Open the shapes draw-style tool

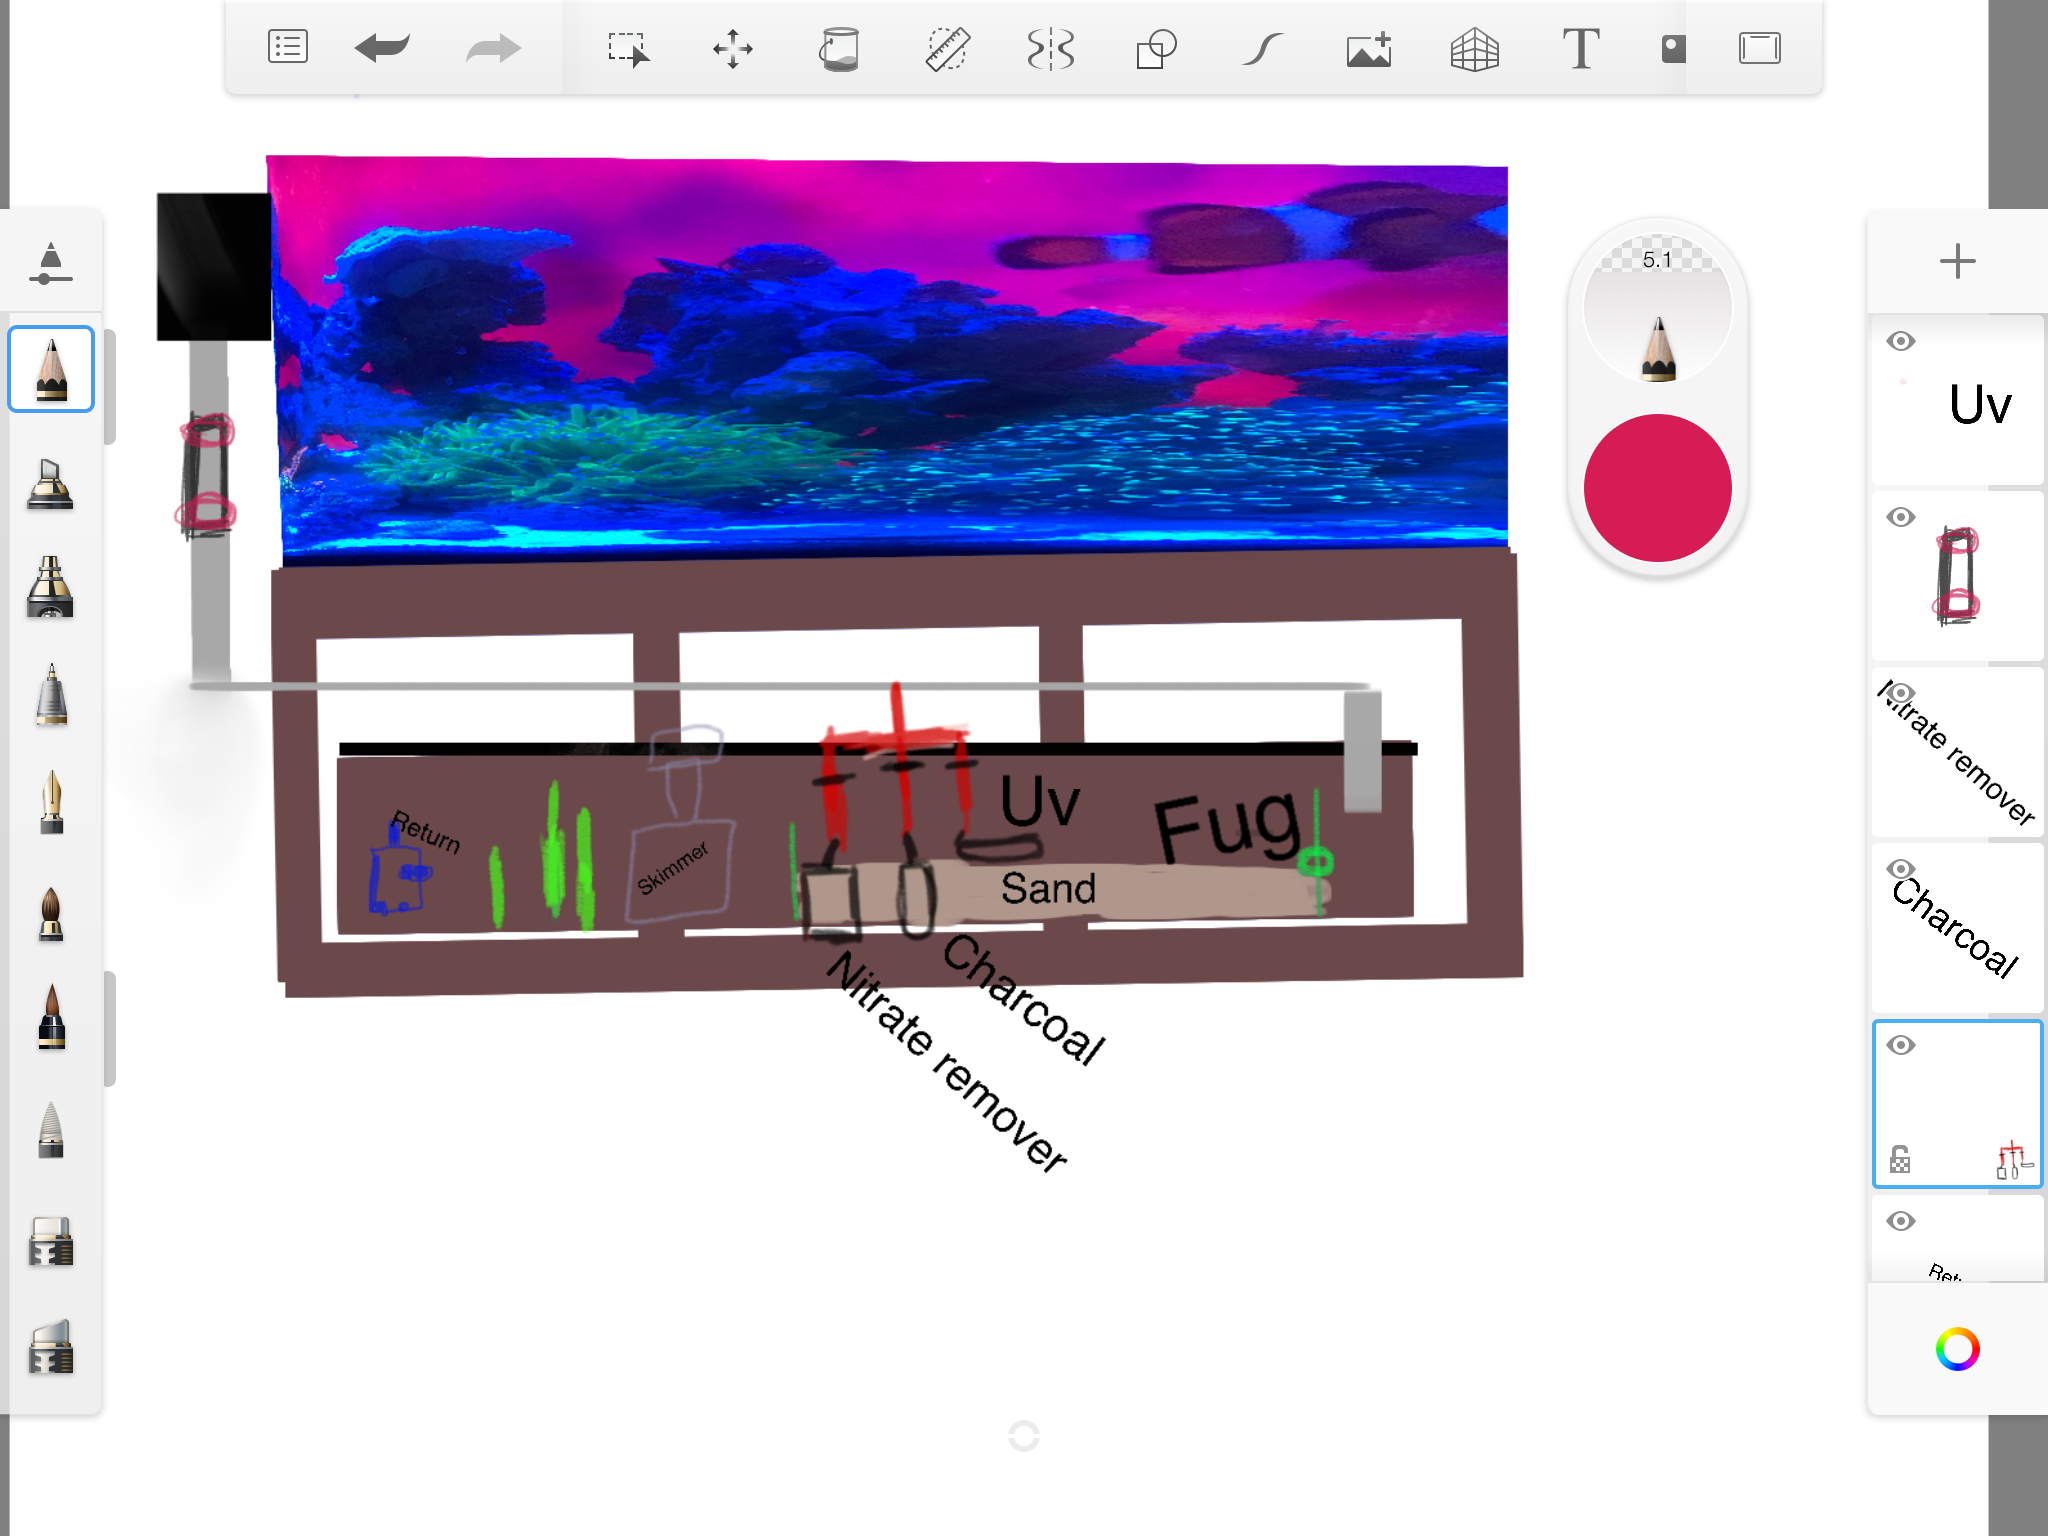[x=1156, y=49]
